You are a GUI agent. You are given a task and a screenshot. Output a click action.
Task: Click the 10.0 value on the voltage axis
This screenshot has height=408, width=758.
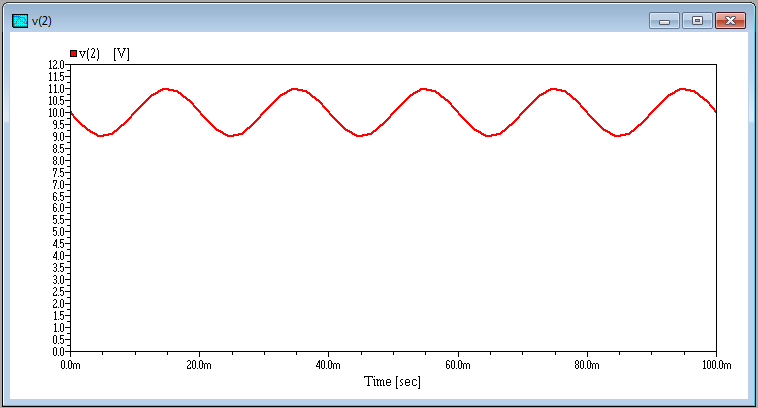pyautogui.click(x=56, y=113)
